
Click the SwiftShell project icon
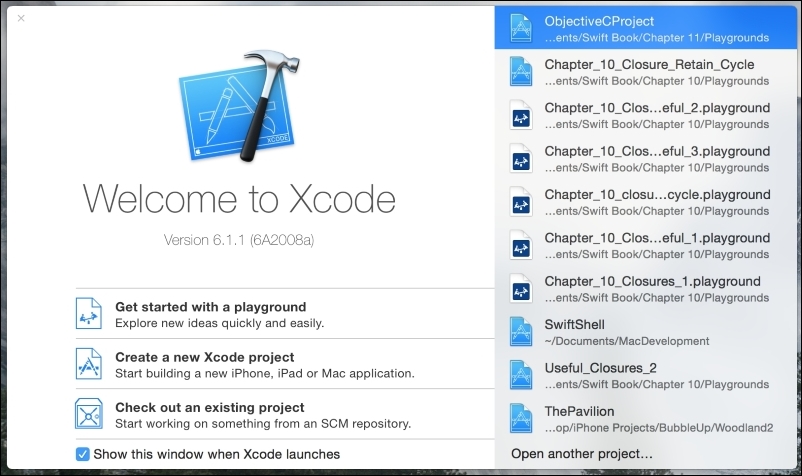(x=521, y=332)
